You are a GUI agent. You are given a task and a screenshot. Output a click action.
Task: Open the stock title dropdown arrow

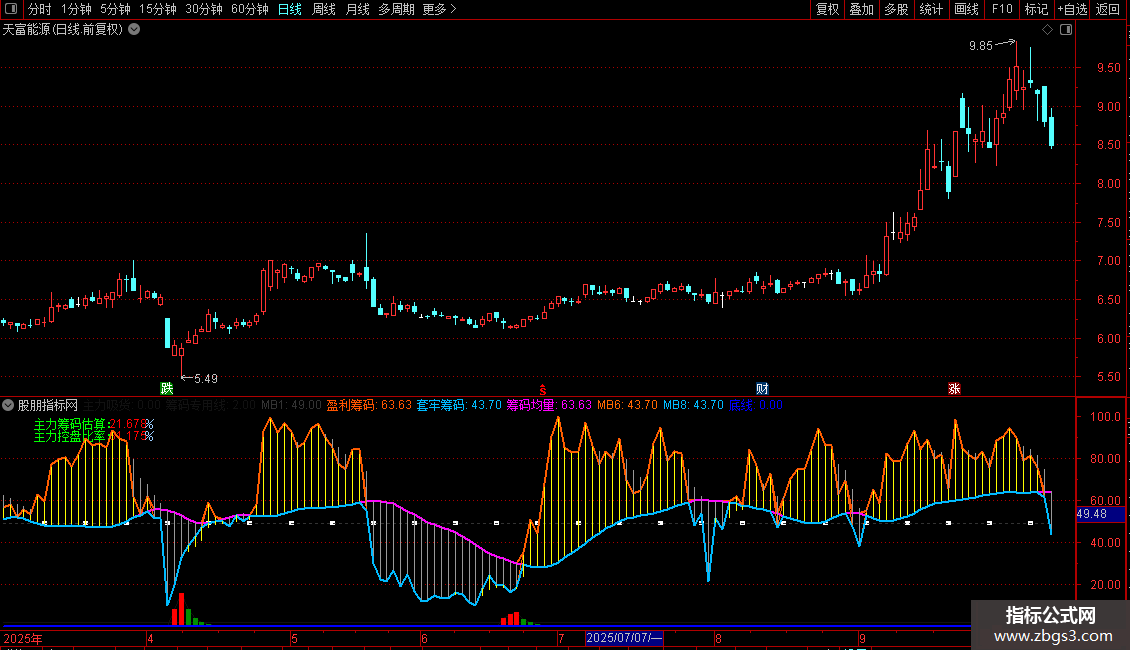(x=135, y=30)
